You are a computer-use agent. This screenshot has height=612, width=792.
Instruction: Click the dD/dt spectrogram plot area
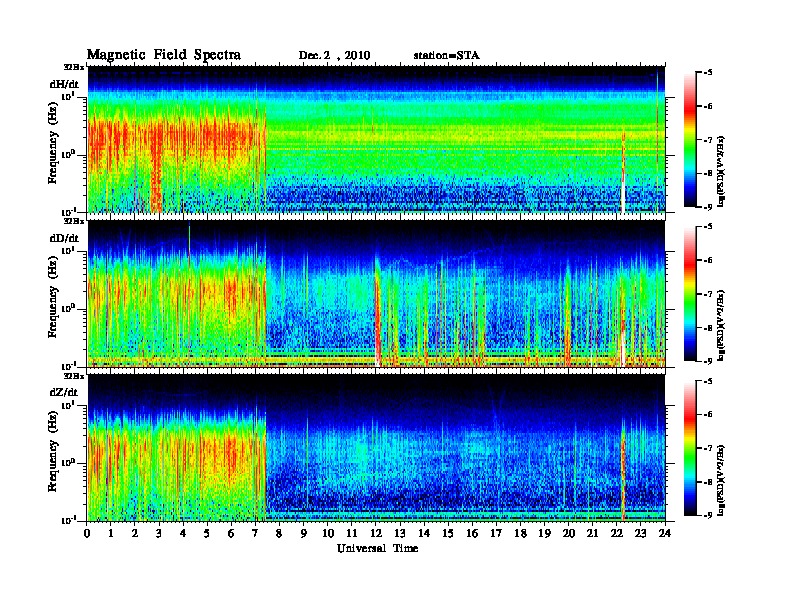coord(376,294)
